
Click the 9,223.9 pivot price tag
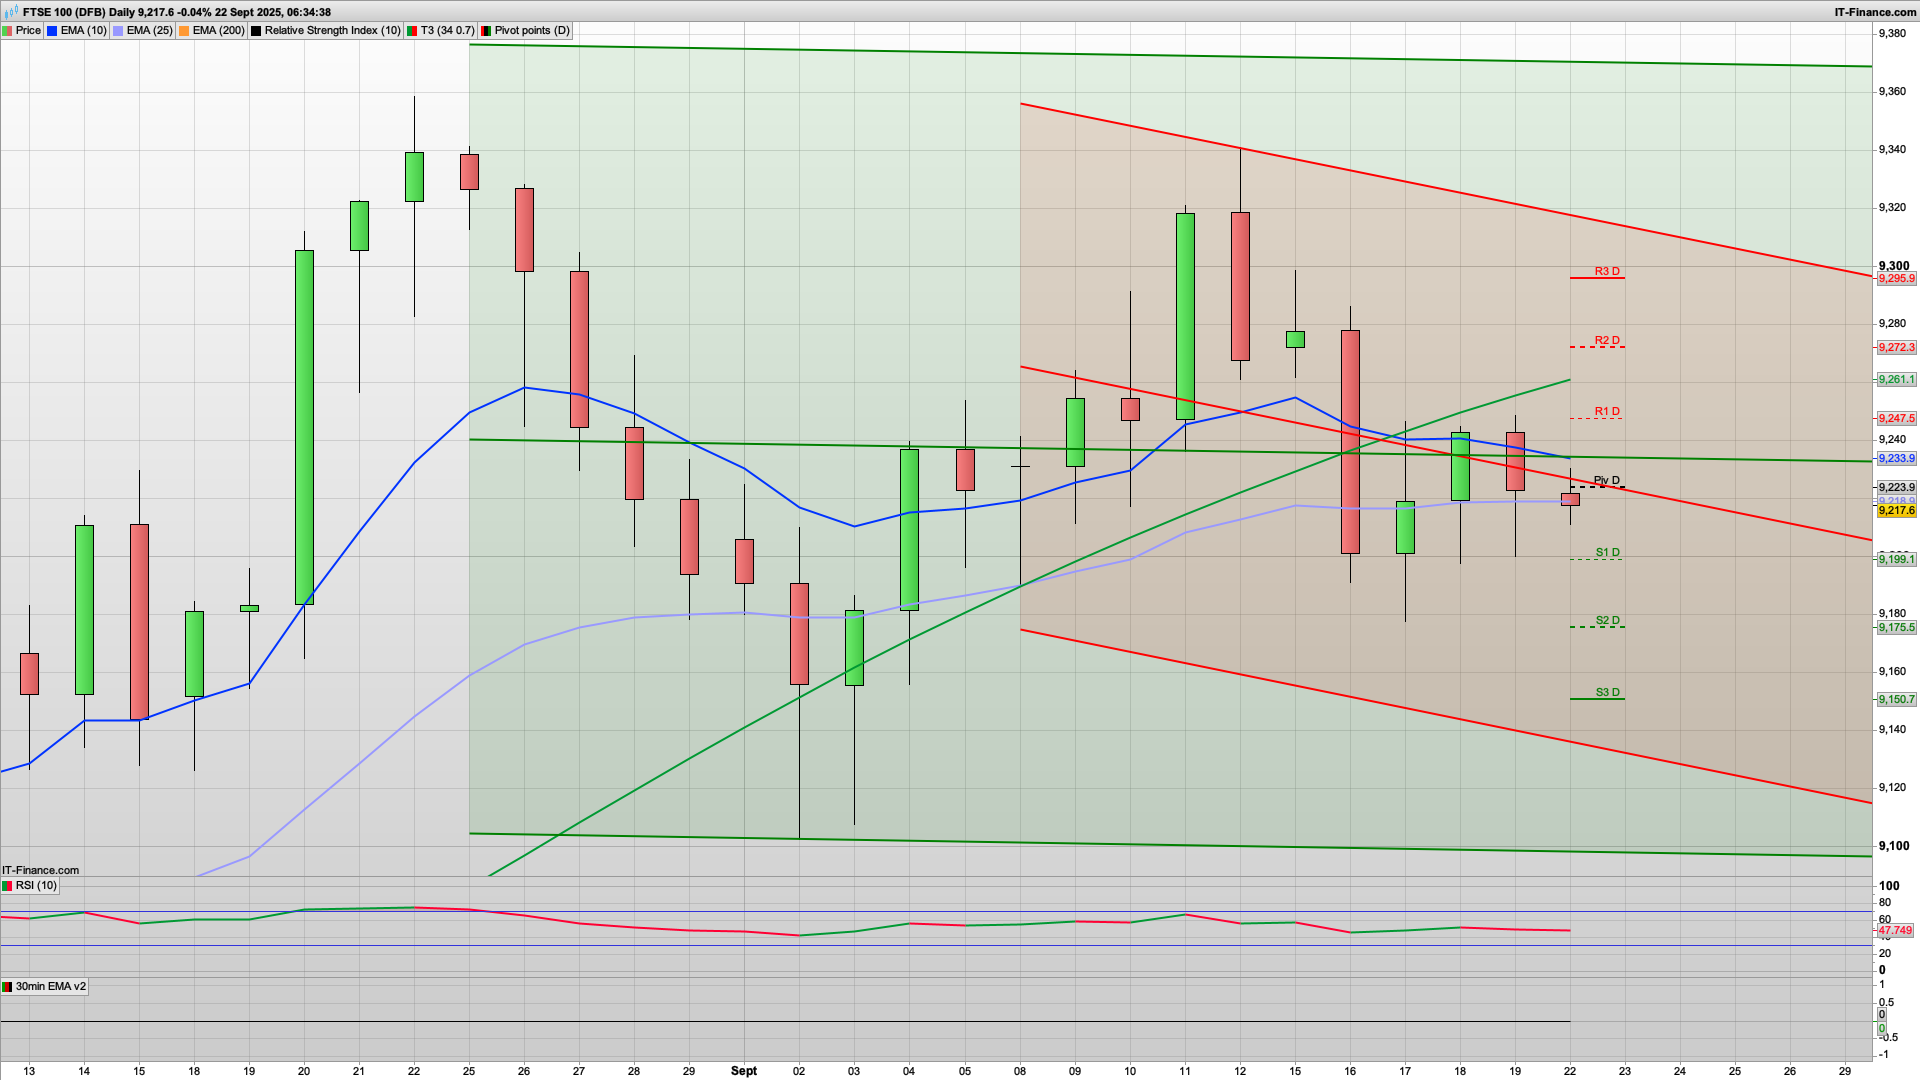click(x=1896, y=488)
